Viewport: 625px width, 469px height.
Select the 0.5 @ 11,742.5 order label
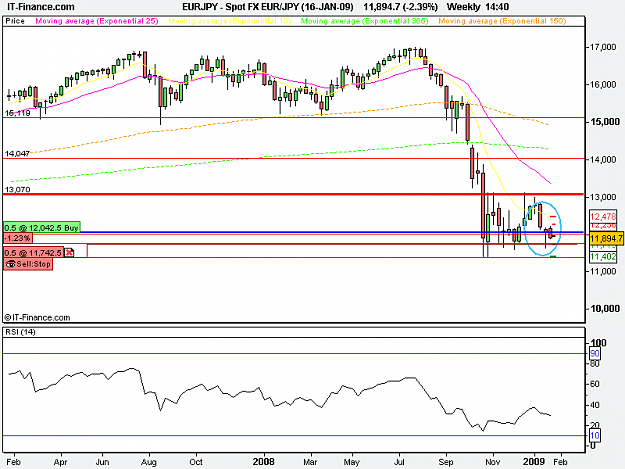pyautogui.click(x=33, y=253)
